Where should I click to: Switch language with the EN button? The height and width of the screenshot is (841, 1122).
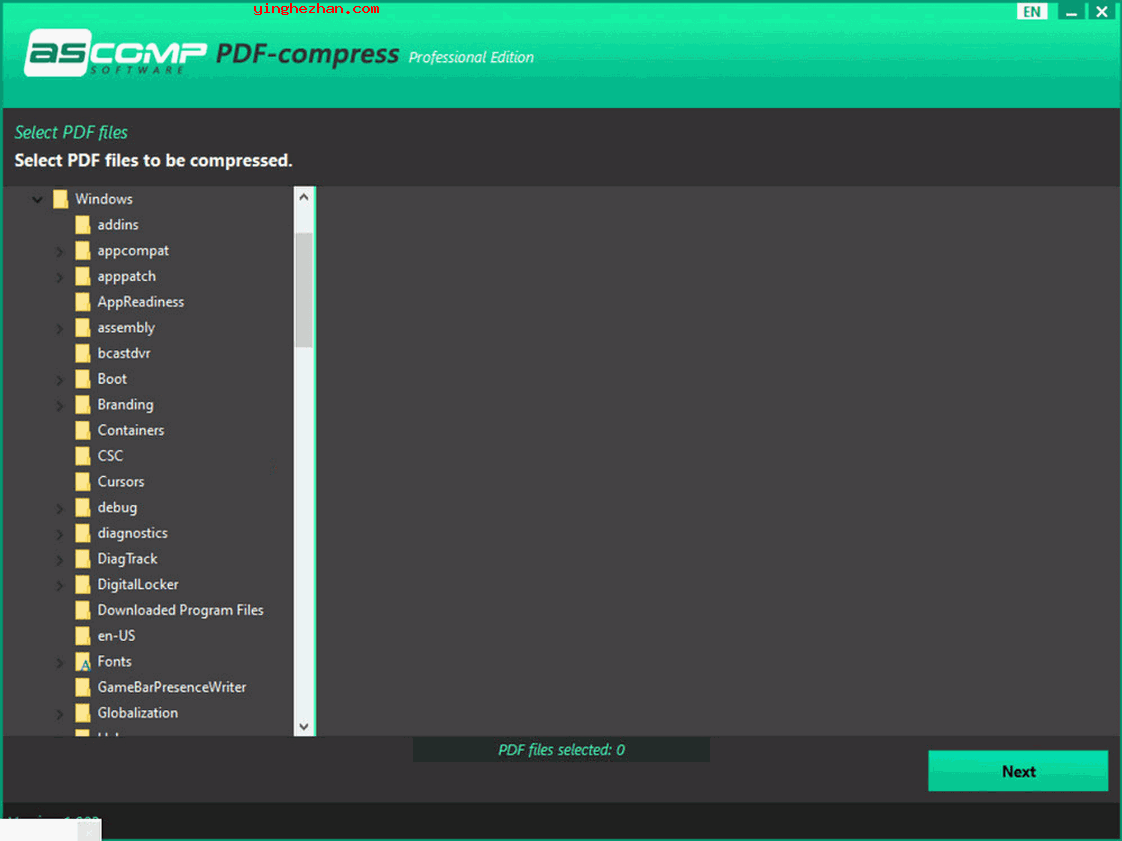(x=1031, y=11)
